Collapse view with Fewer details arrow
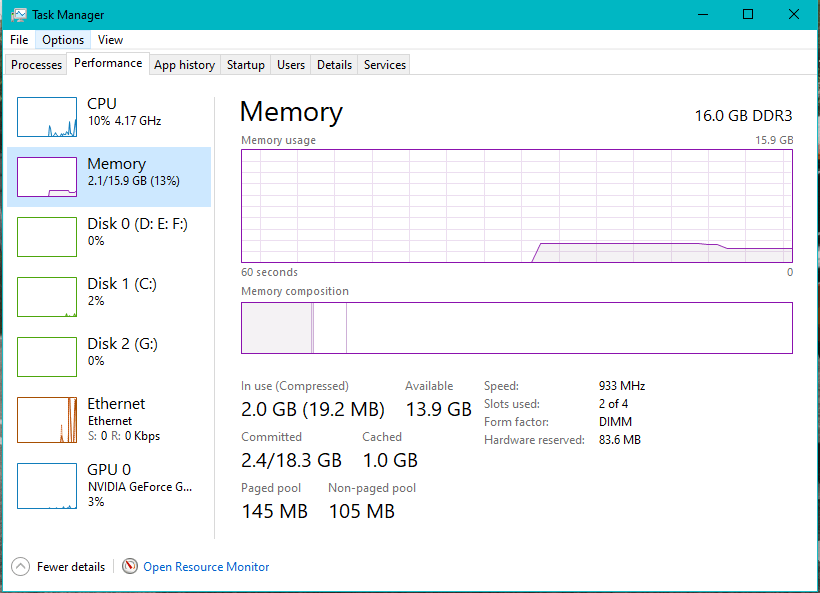This screenshot has width=820, height=593. (20, 567)
